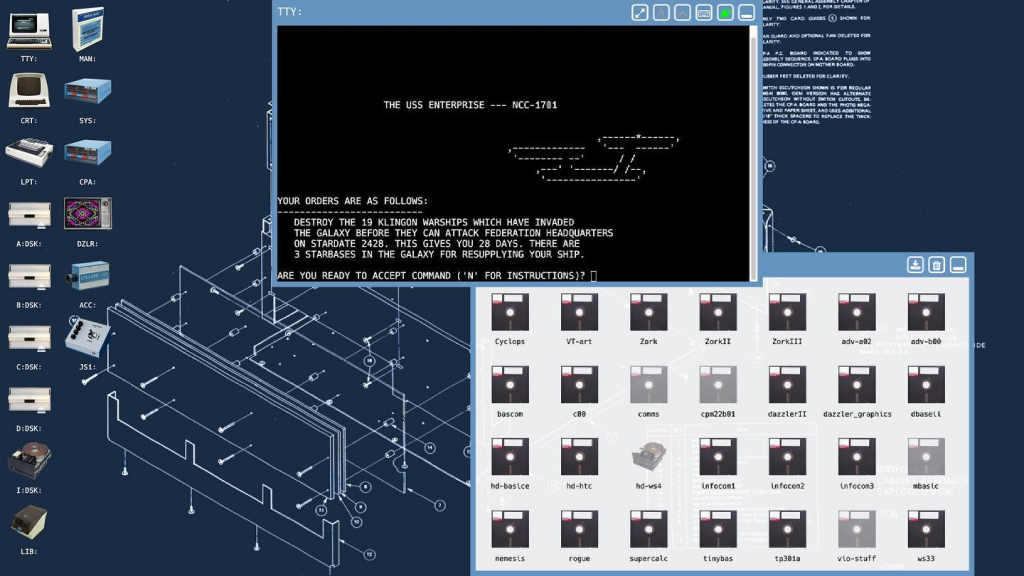Open the SYS computer desktop icon
Screen dimensions: 1024x576
click(88, 91)
